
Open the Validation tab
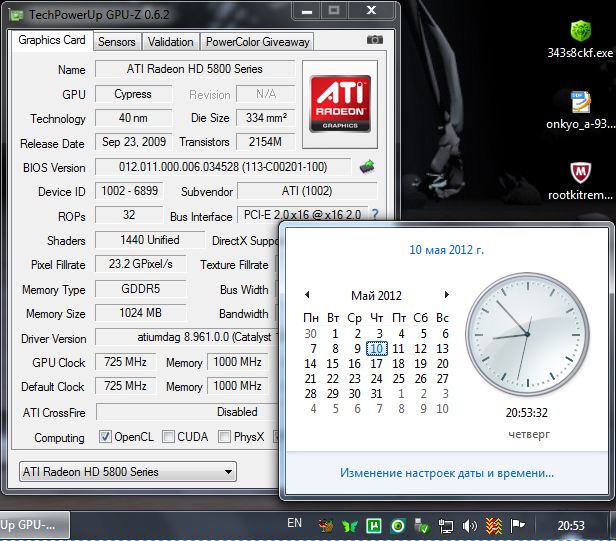point(170,42)
